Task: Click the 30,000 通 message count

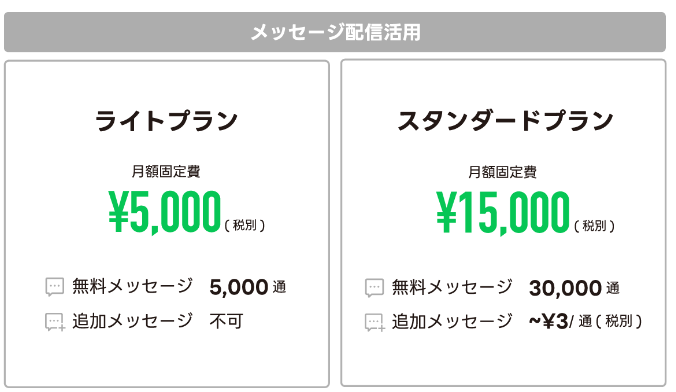Action: [x=574, y=288]
